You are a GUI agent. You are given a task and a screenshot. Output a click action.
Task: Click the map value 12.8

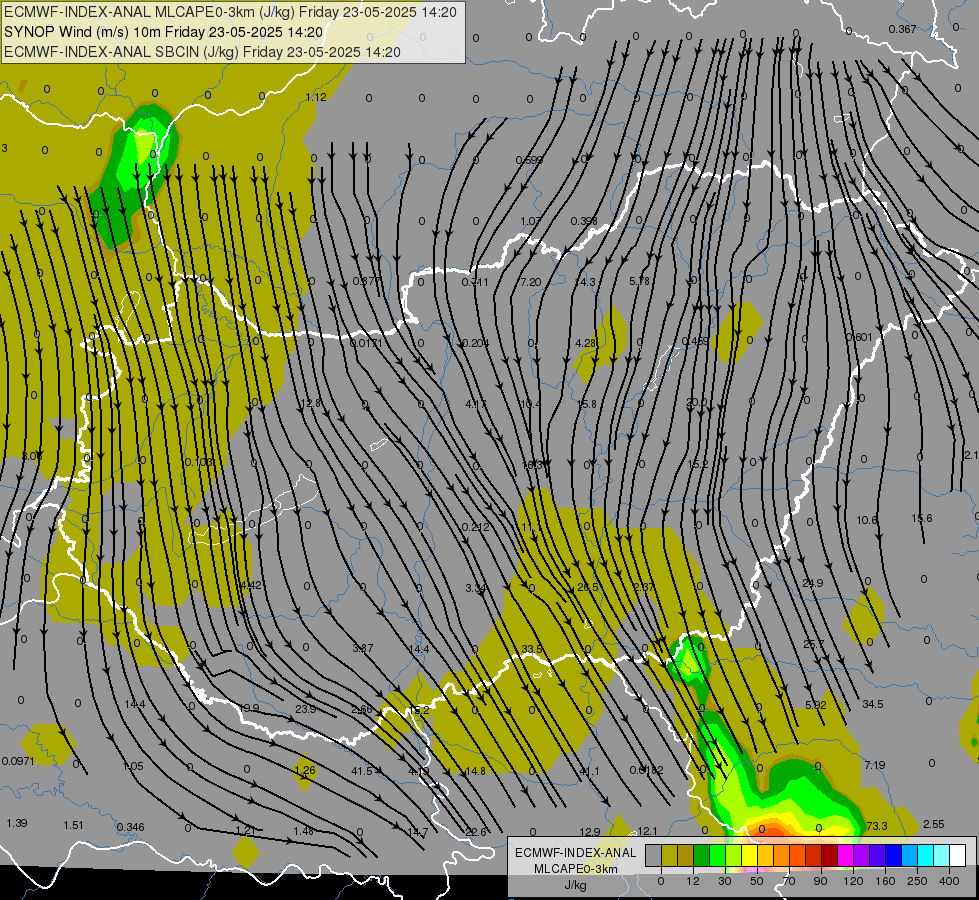tap(310, 403)
